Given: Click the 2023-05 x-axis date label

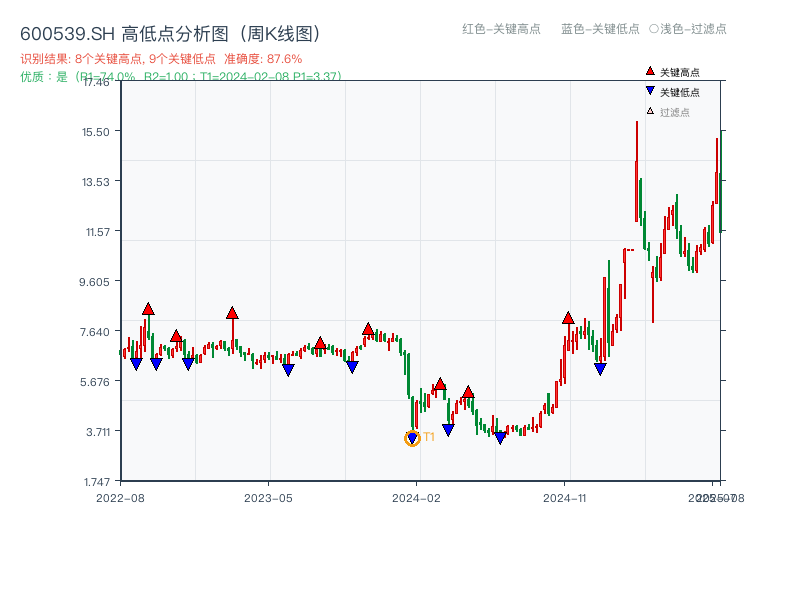Looking at the screenshot, I should point(268,497).
